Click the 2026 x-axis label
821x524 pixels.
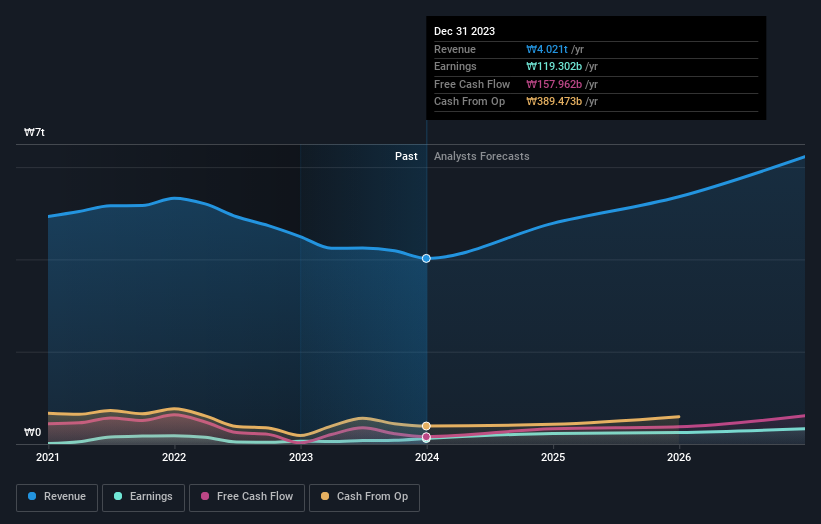pos(679,458)
